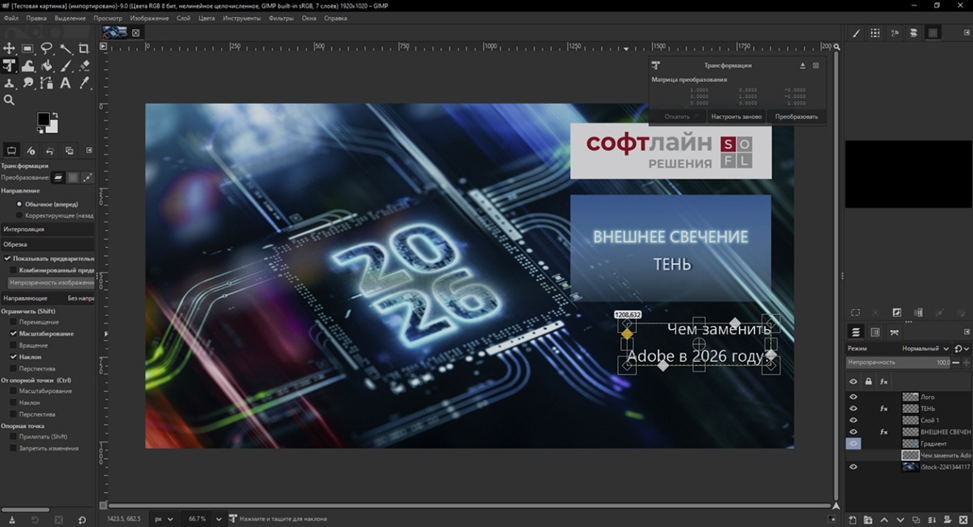This screenshot has width=973, height=527.
Task: Save tool preset in tool options
Action: [x=11, y=520]
